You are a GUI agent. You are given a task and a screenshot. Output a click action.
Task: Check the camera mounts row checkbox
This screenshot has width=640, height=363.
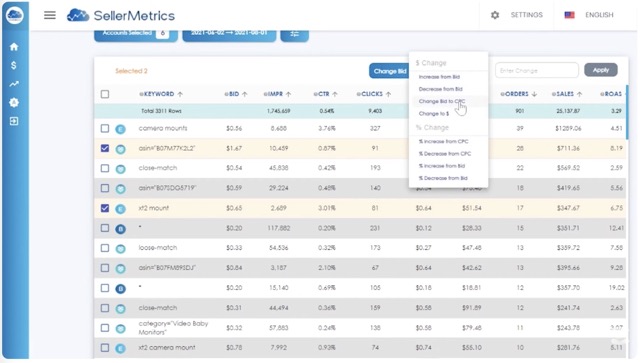tap(105, 128)
